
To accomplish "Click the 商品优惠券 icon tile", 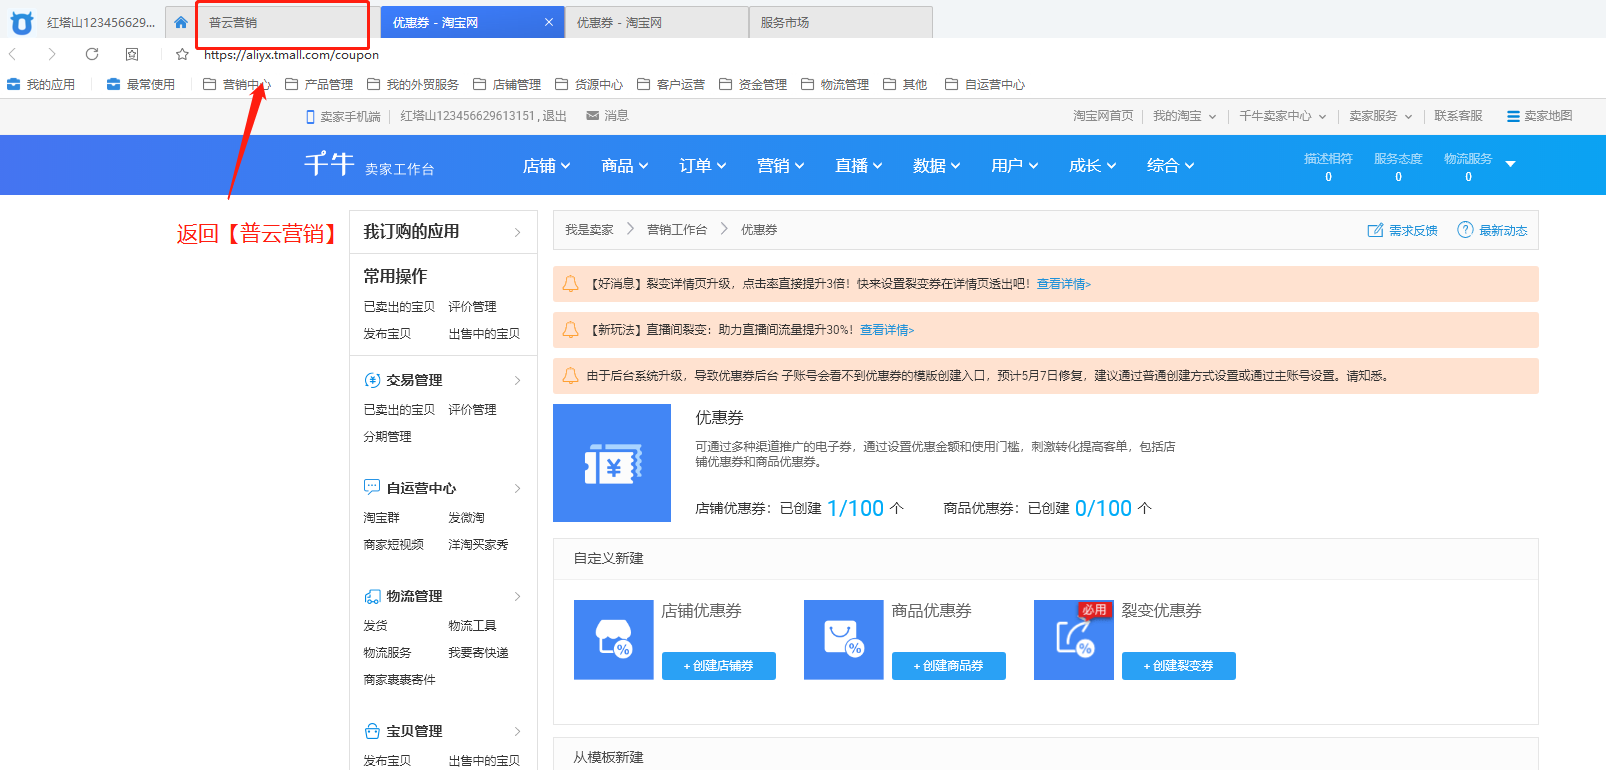I will click(844, 640).
